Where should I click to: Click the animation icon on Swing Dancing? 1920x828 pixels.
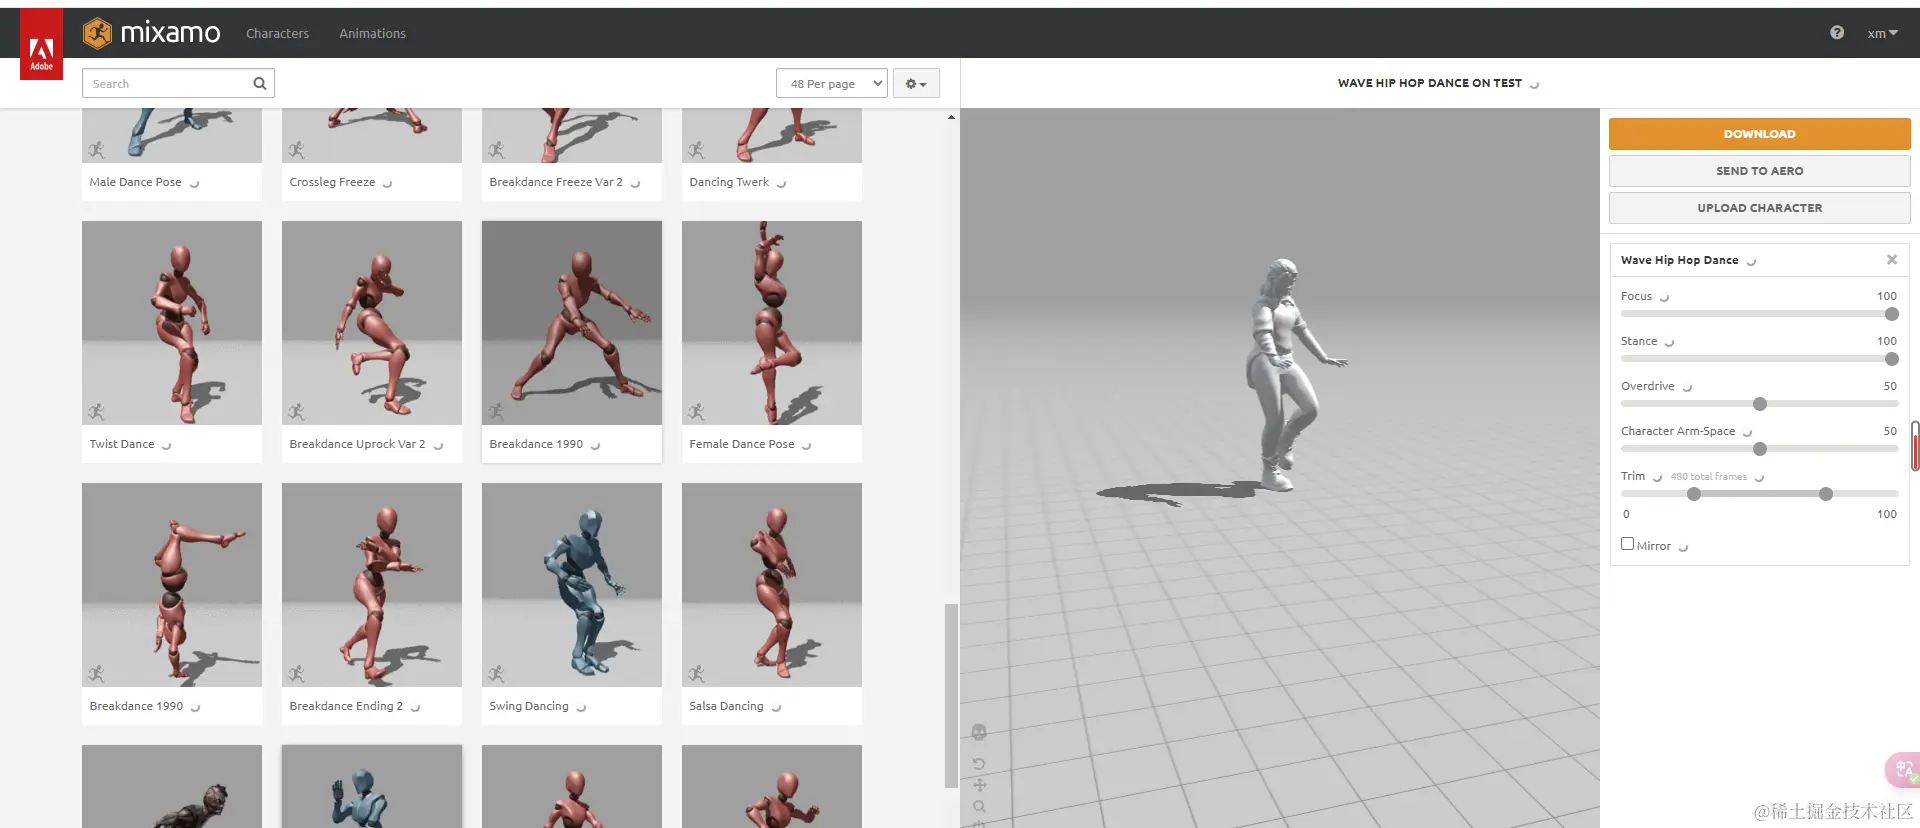tap(496, 674)
